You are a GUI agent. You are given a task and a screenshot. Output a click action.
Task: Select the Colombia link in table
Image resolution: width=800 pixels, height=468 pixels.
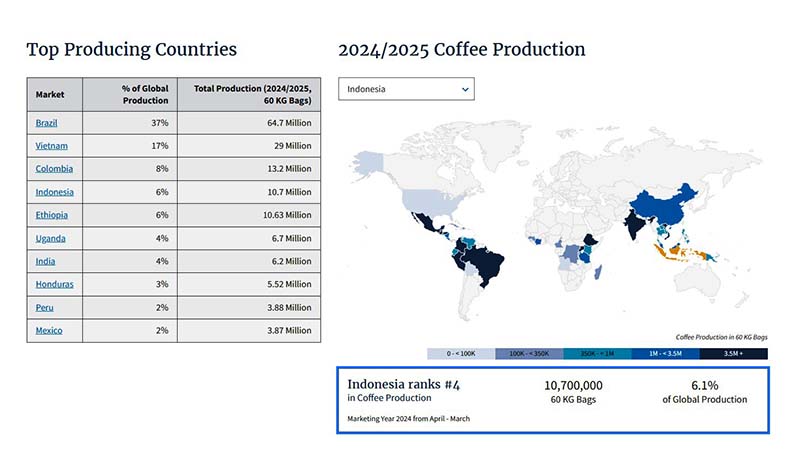(x=53, y=169)
